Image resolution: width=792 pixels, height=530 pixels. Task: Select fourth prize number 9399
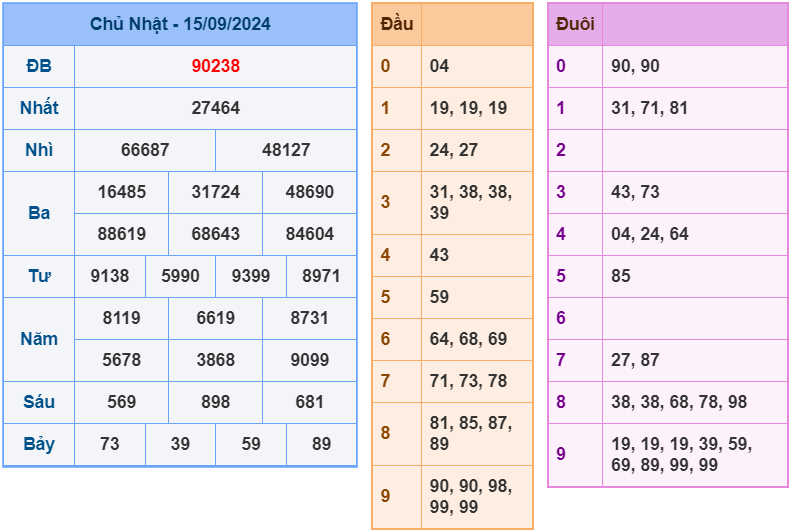coord(251,276)
